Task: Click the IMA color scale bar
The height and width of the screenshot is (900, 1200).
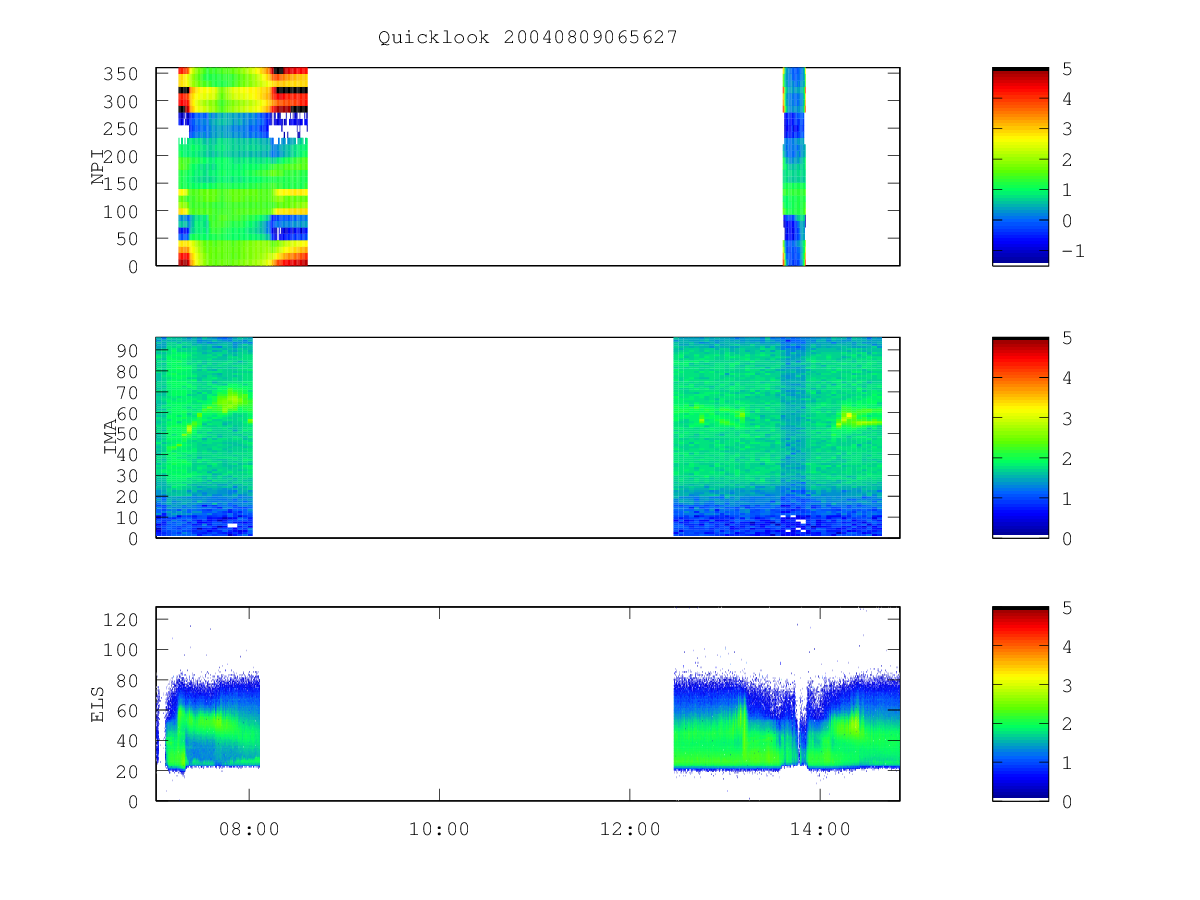Action: [x=1020, y=438]
